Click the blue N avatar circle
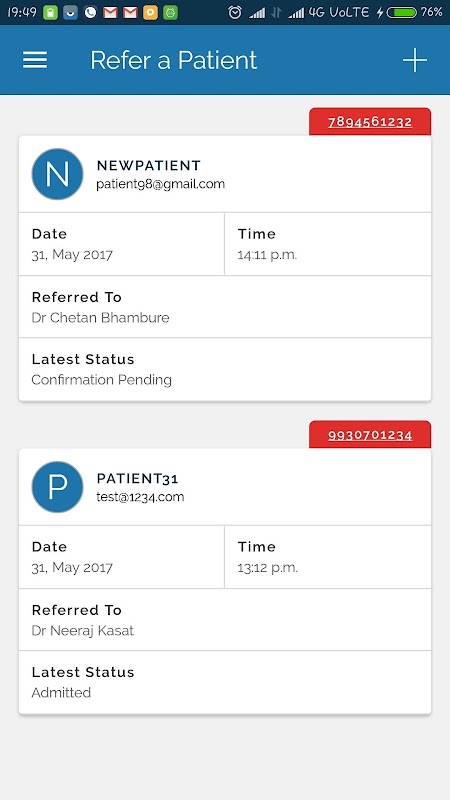 [57, 174]
